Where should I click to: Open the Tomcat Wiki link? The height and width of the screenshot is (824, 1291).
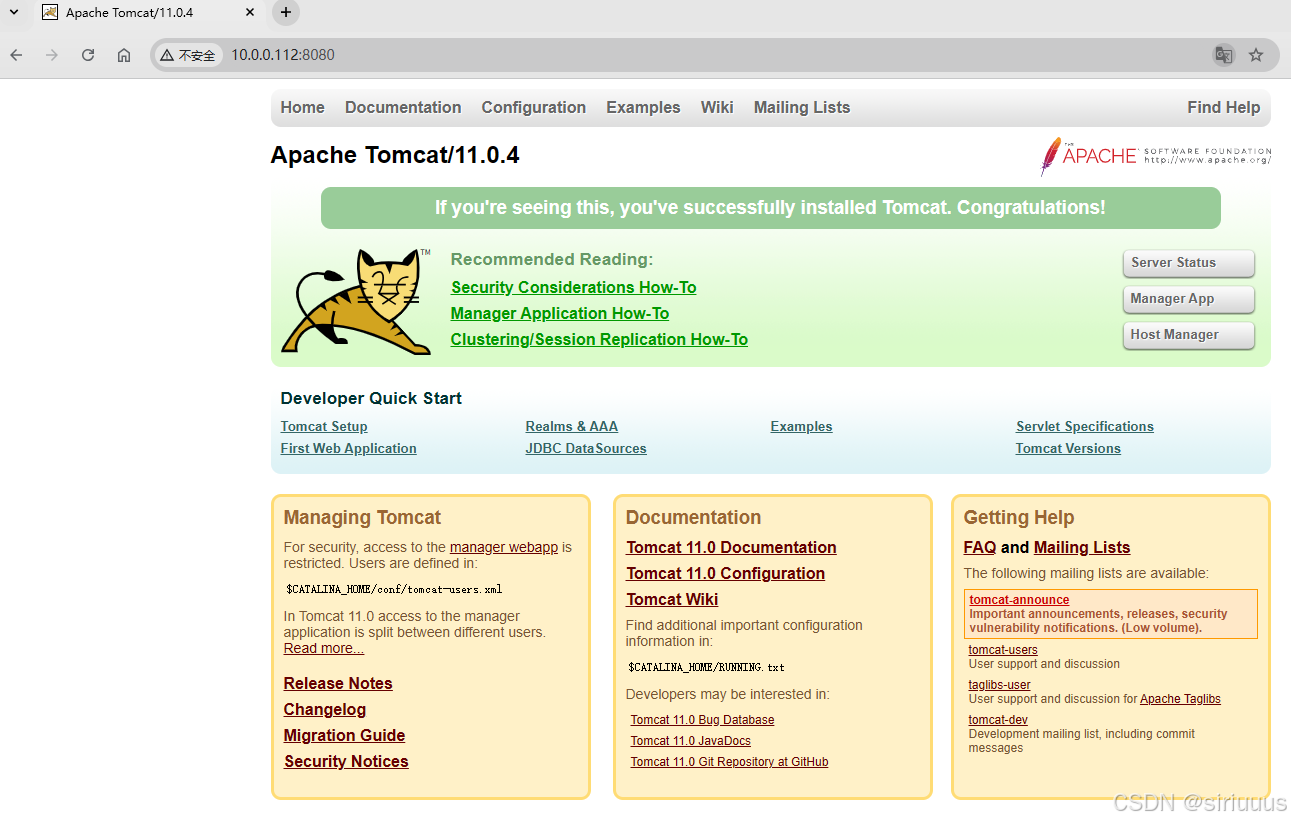[672, 599]
